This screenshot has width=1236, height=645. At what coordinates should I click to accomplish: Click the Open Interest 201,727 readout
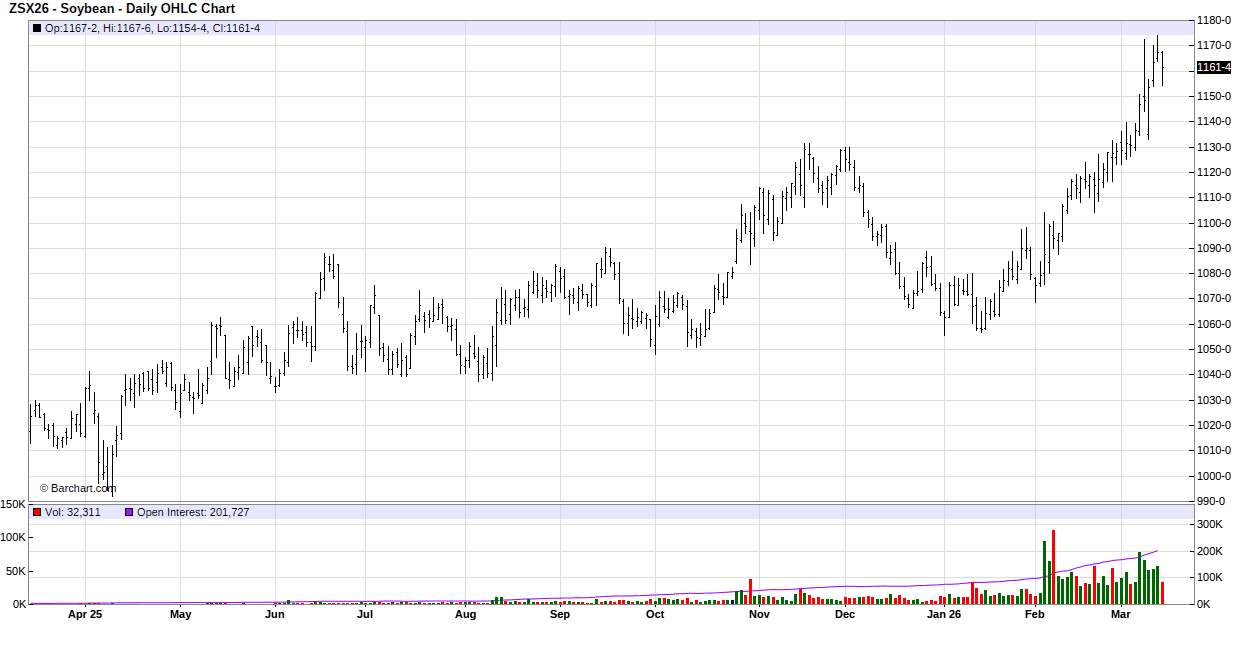pos(193,512)
